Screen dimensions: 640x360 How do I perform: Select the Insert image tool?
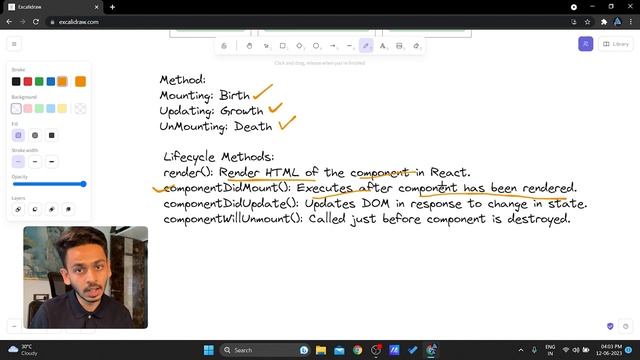tap(400, 46)
